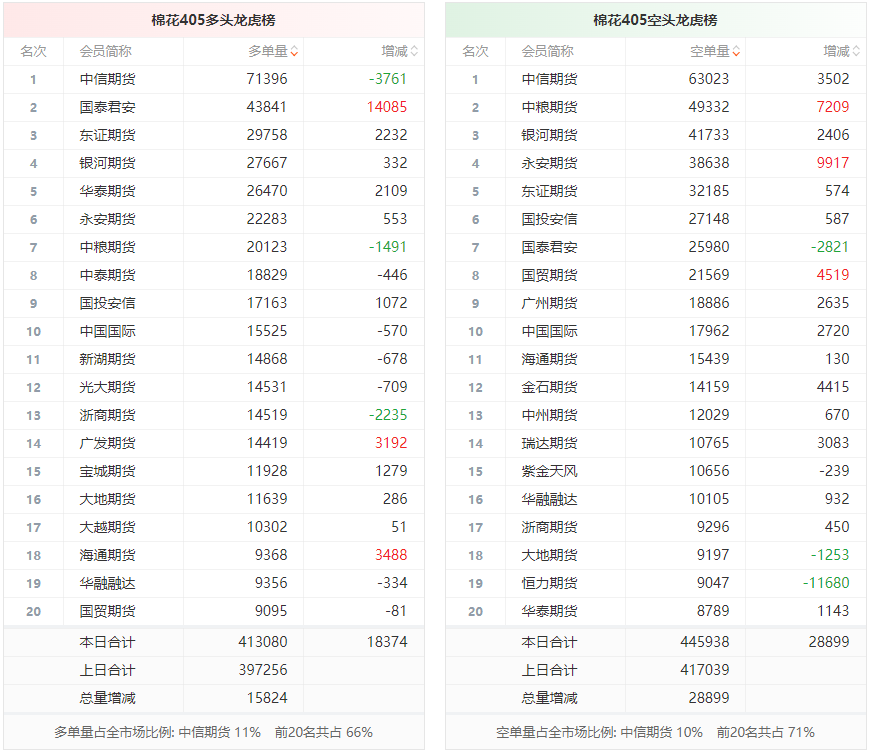870x753 pixels.
Task: Select 中州期货 row
Action: click(x=656, y=415)
